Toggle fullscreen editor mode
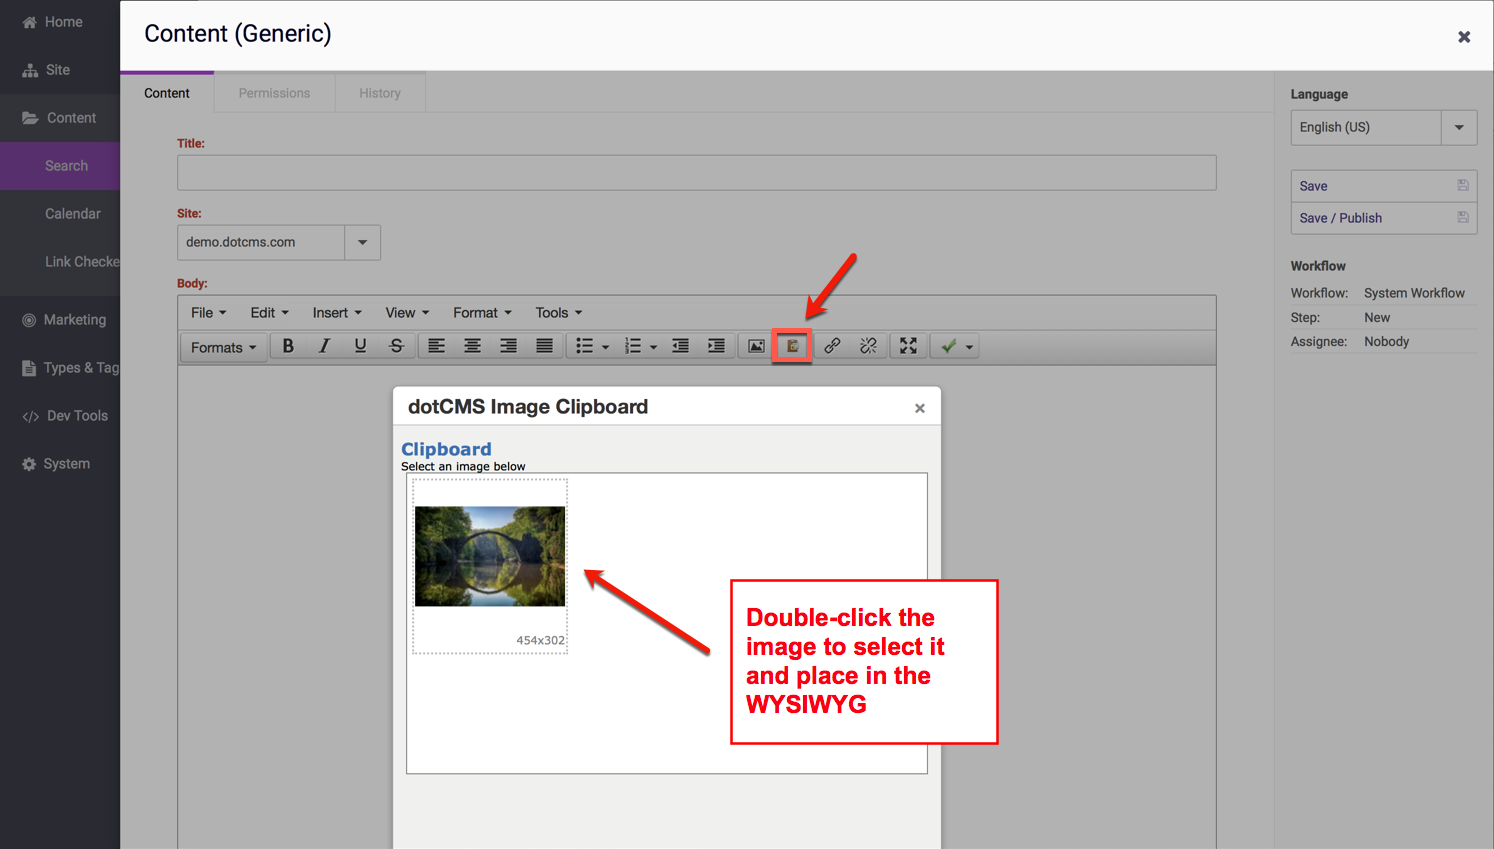The image size is (1494, 849). pyautogui.click(x=908, y=346)
